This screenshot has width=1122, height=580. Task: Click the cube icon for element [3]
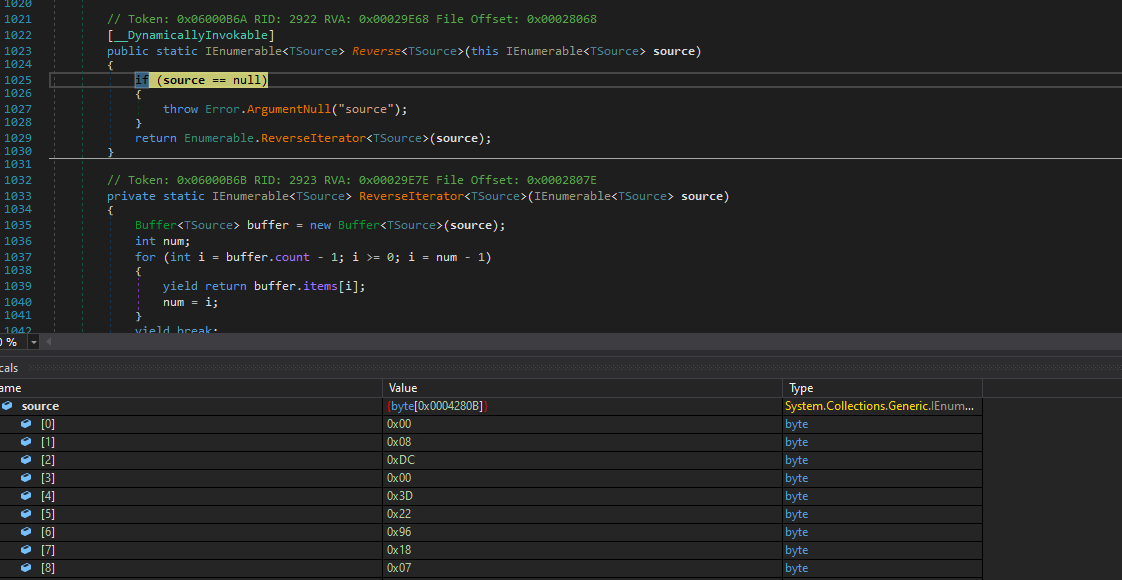[26, 478]
